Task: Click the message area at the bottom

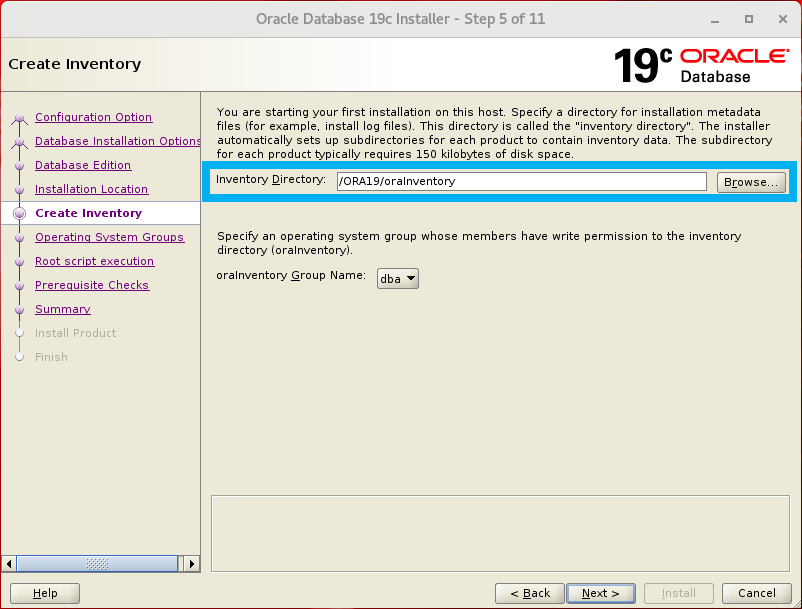Action: pyautogui.click(x=500, y=533)
